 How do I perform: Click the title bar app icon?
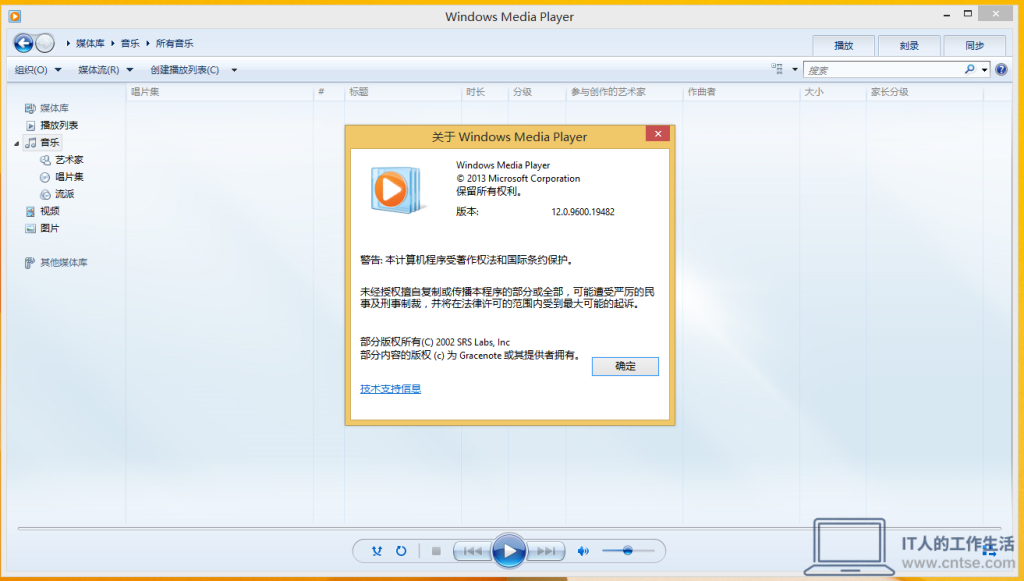(x=14, y=16)
